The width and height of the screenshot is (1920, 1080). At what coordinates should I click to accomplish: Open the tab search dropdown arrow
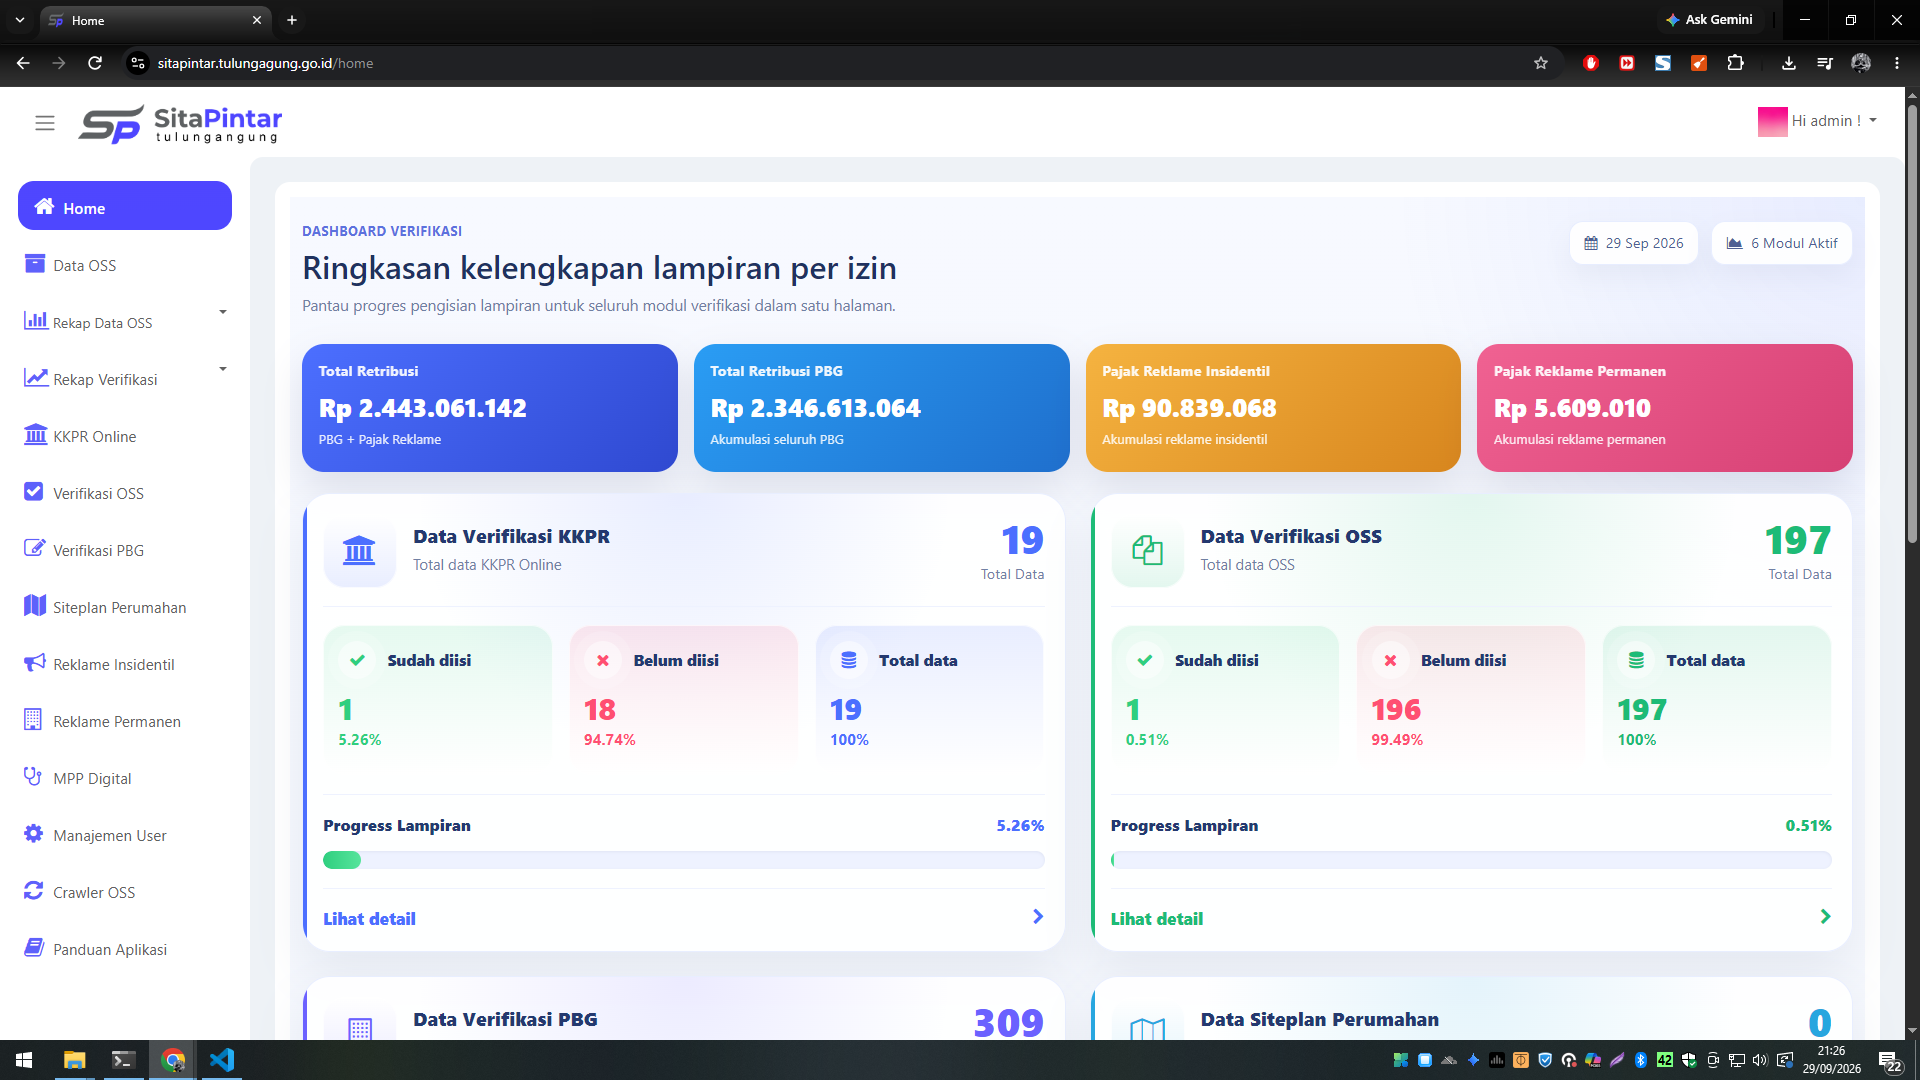coord(19,20)
